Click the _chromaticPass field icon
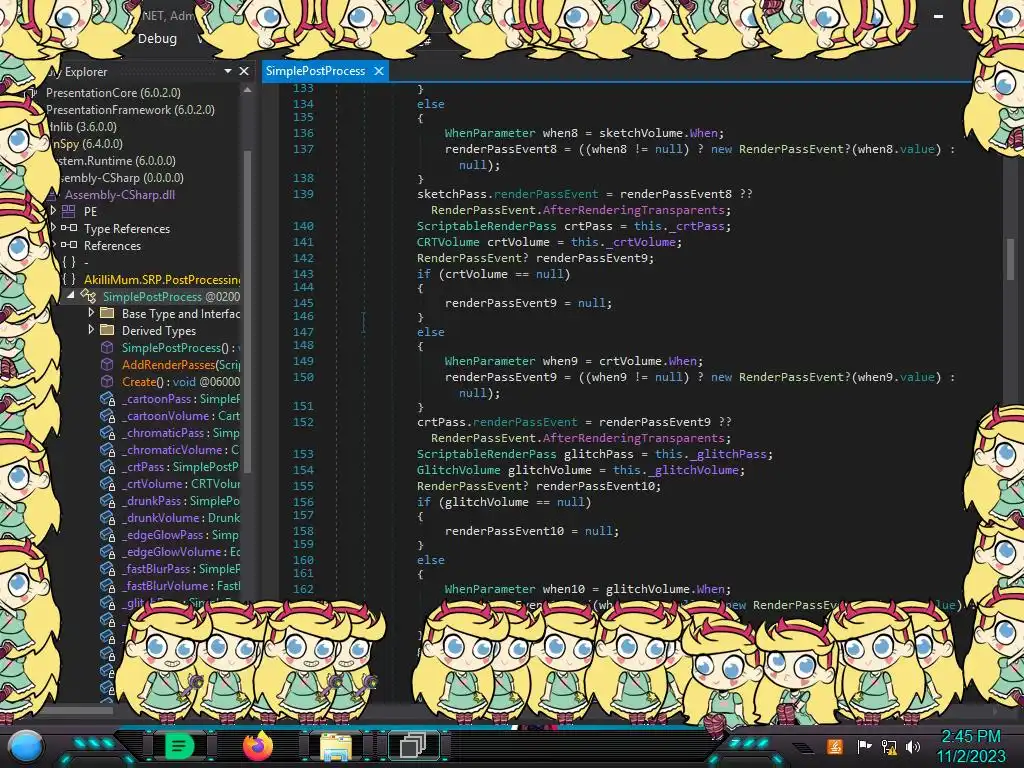 [x=108, y=433]
